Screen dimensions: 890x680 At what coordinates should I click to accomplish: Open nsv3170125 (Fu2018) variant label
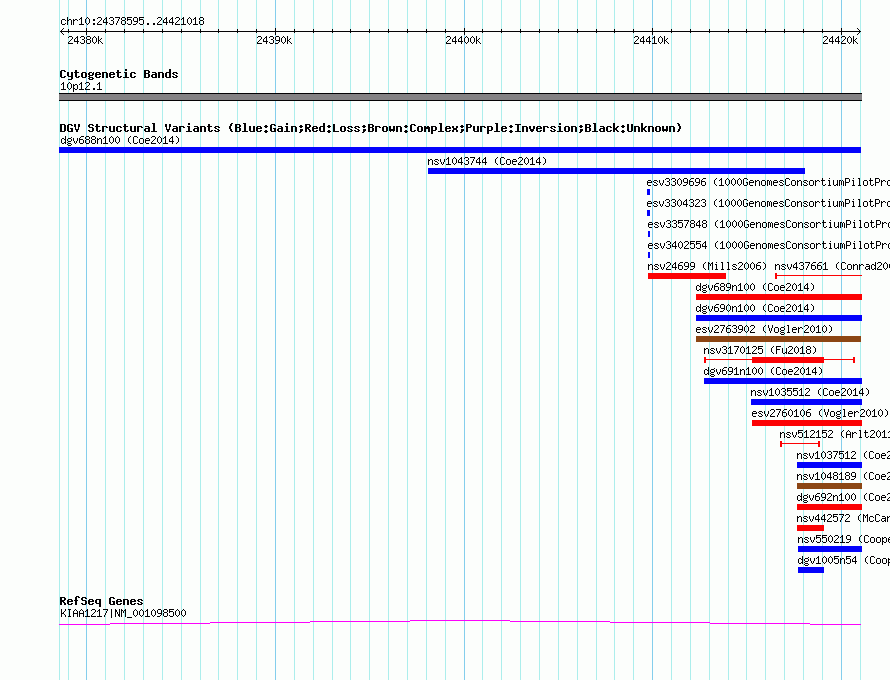coord(760,350)
